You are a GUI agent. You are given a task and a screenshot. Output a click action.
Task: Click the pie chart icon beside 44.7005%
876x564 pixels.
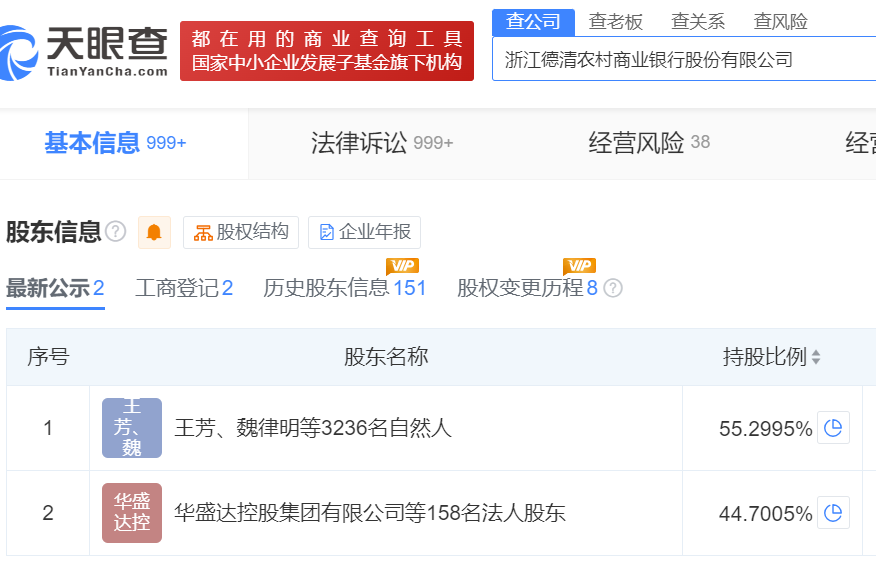click(x=833, y=513)
